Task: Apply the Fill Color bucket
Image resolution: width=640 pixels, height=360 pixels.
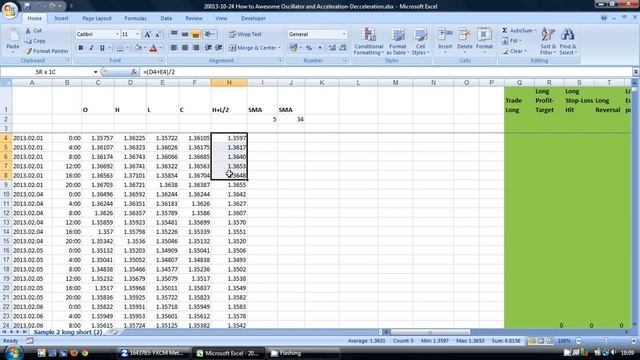Action: pos(138,48)
